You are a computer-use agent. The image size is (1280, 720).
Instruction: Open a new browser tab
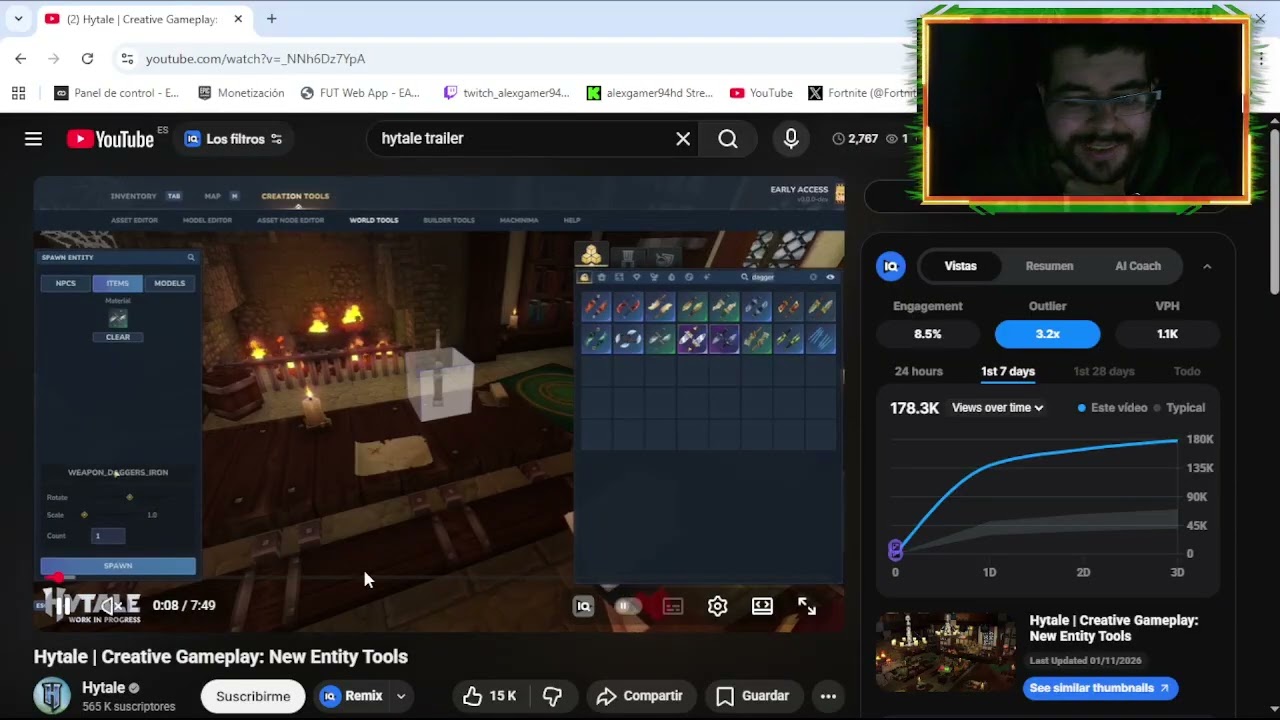tap(271, 19)
